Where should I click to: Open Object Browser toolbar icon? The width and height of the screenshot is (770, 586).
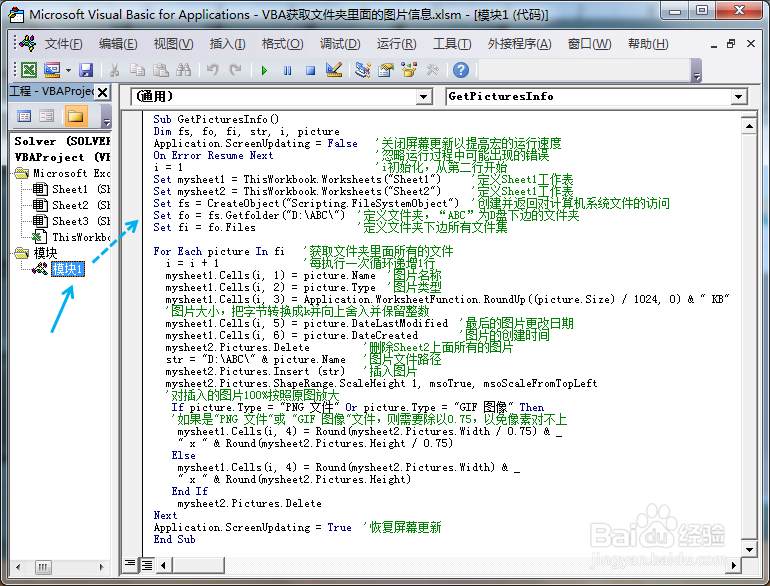(x=409, y=70)
